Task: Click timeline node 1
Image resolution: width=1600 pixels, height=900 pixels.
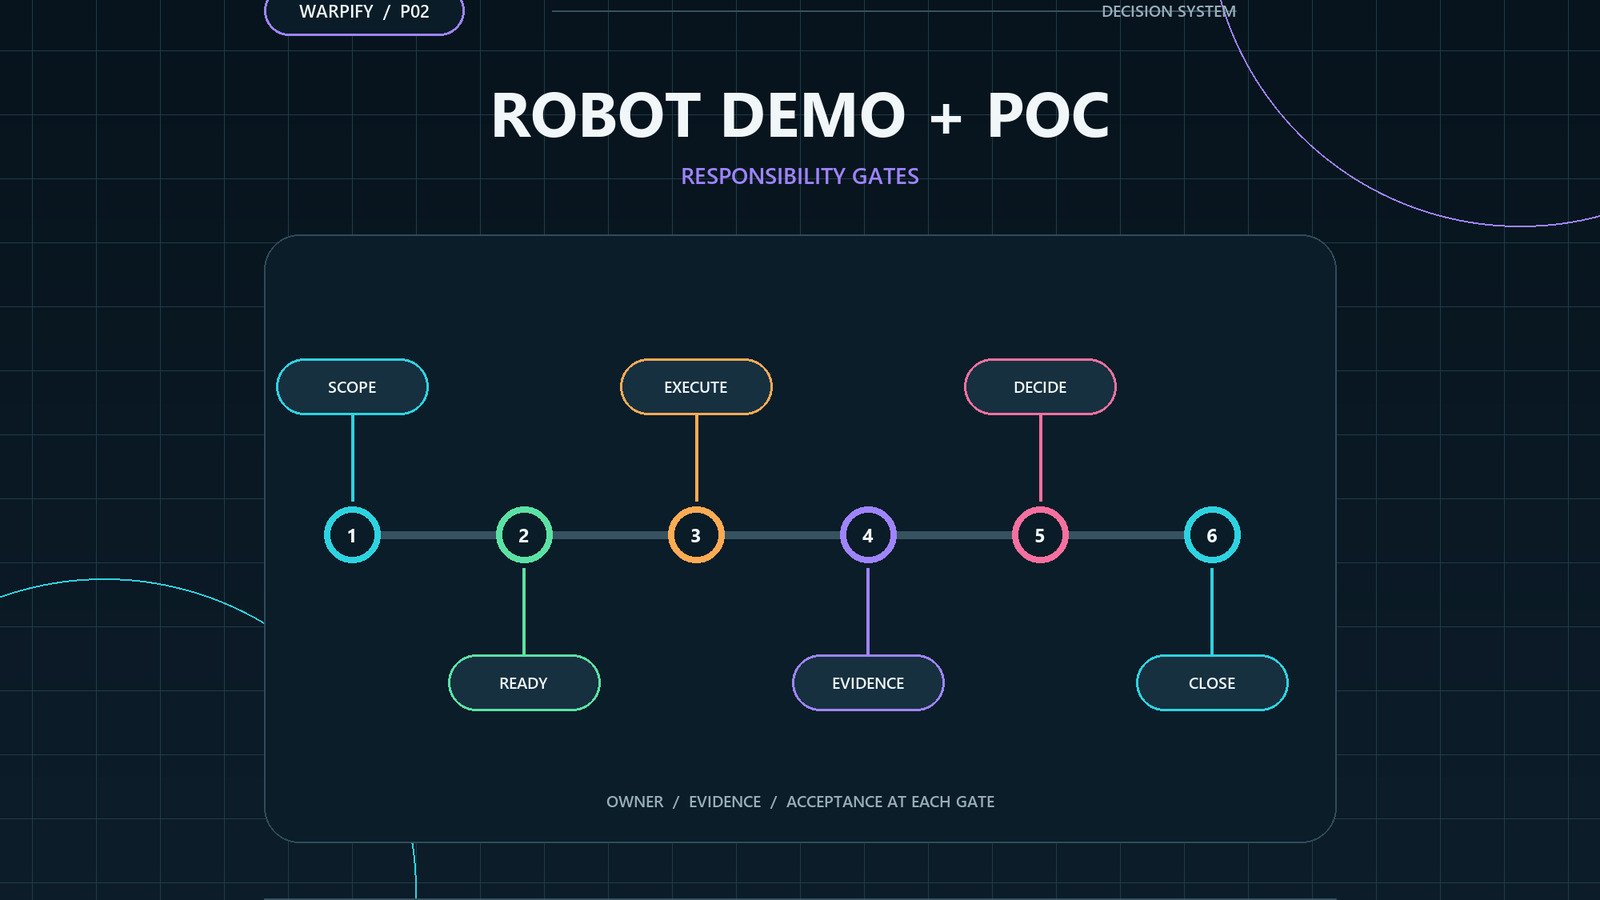Action: pyautogui.click(x=352, y=535)
